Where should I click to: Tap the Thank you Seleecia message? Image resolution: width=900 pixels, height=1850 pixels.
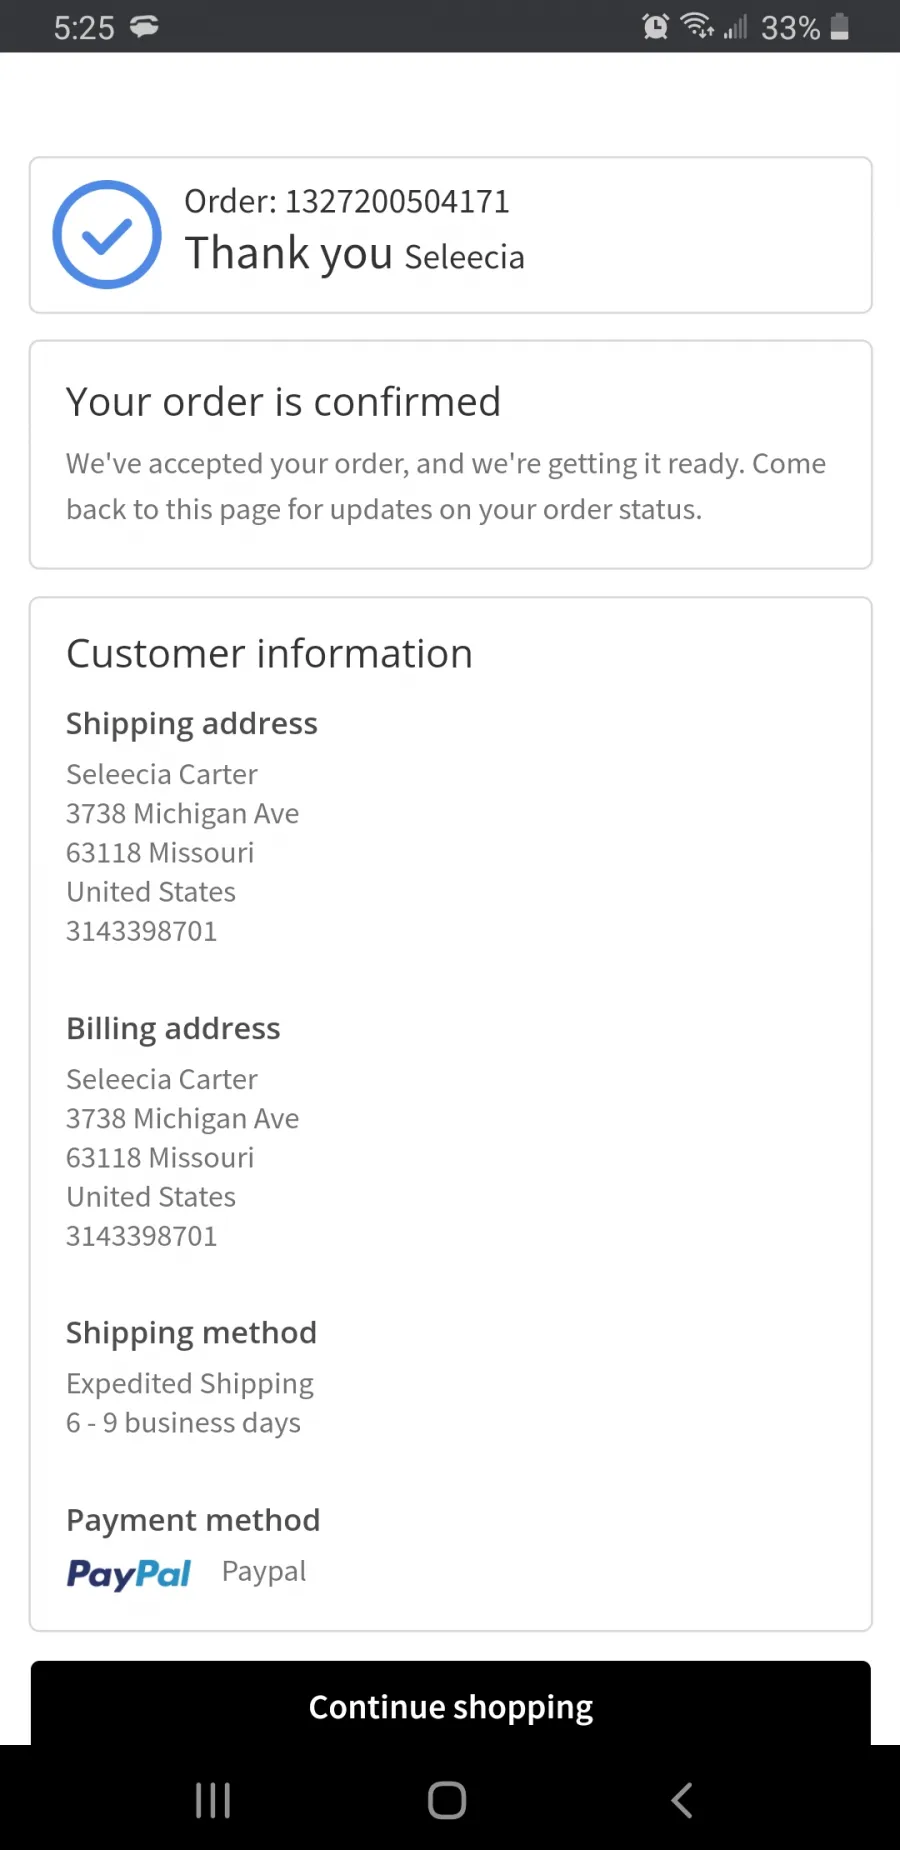click(355, 254)
